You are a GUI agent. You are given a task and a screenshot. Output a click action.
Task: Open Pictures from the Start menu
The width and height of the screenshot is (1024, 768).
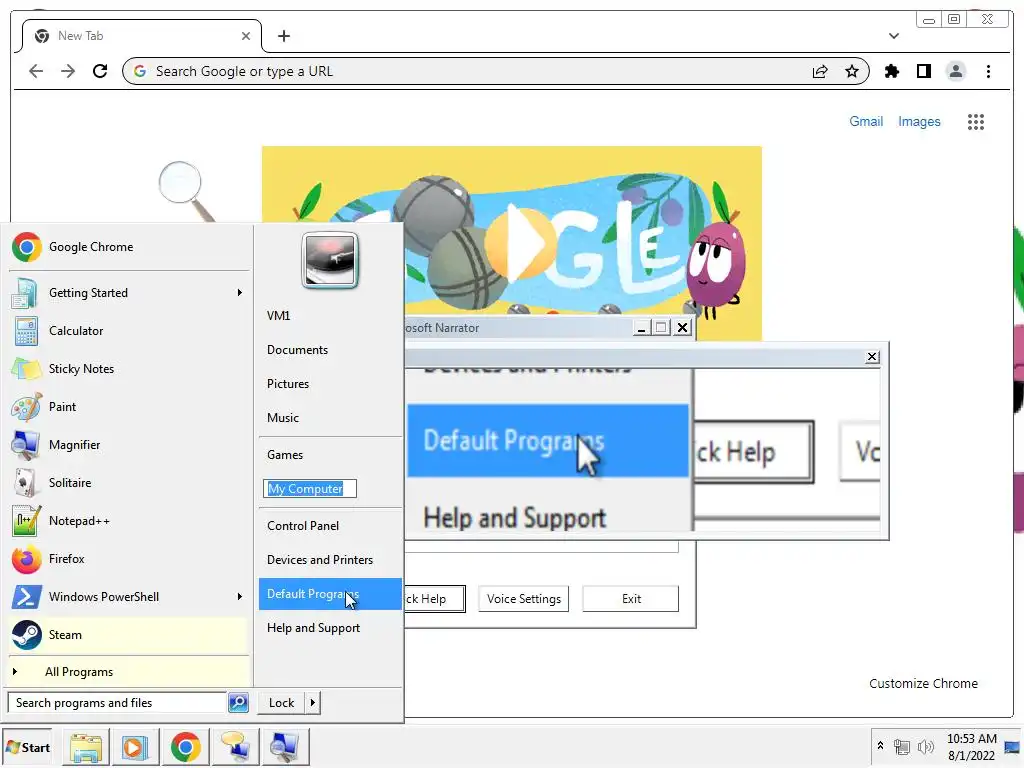pyautogui.click(x=330, y=383)
